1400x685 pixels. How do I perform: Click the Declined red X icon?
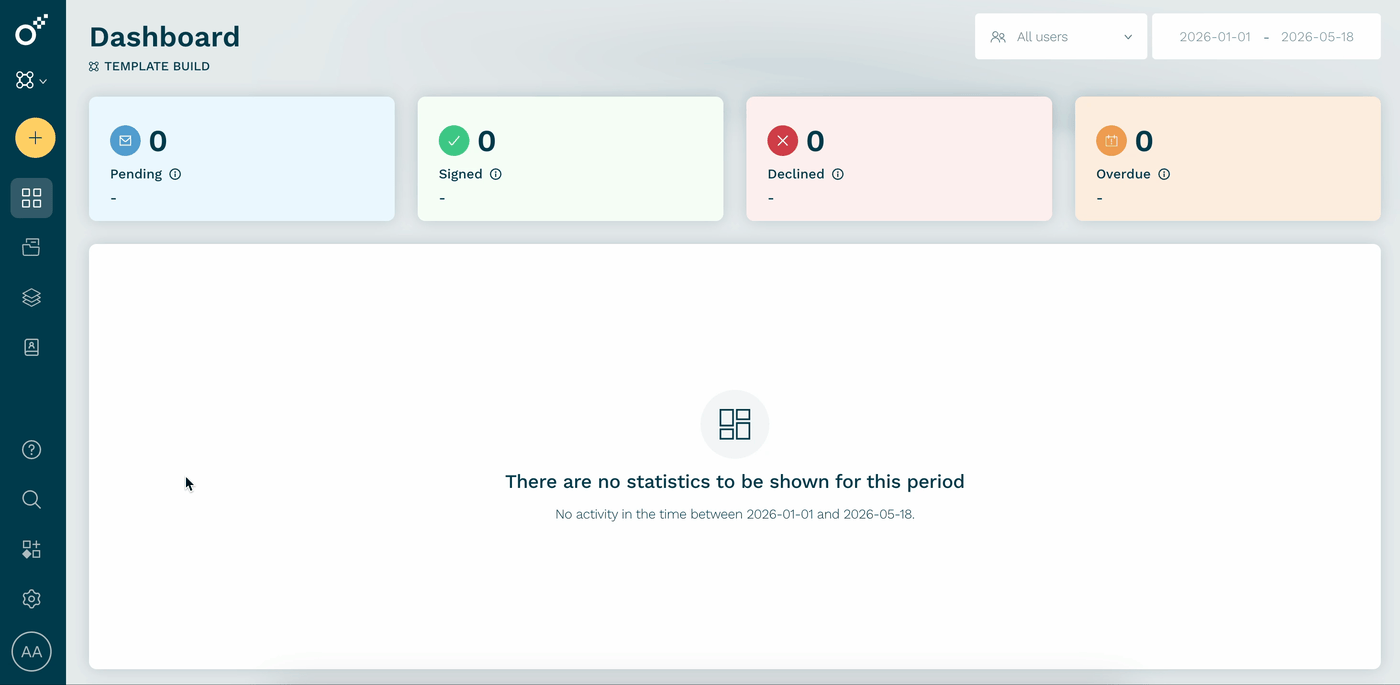click(783, 141)
